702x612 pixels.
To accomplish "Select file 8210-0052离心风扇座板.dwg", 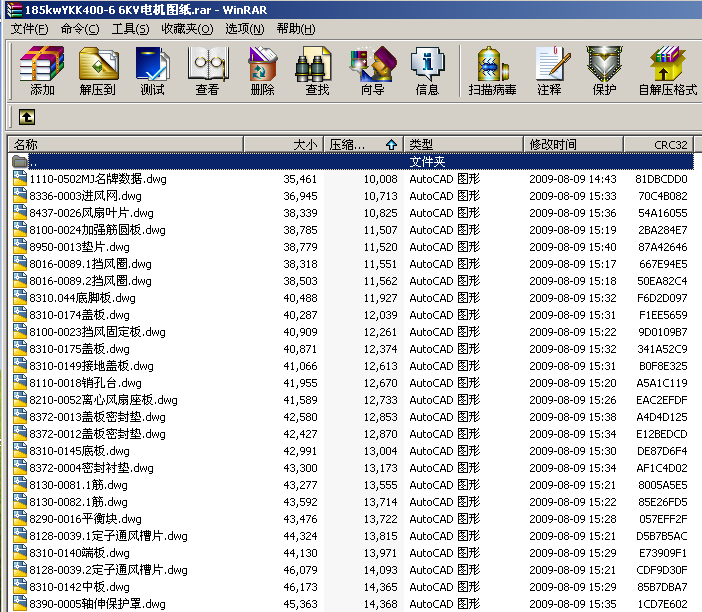I will [103, 400].
